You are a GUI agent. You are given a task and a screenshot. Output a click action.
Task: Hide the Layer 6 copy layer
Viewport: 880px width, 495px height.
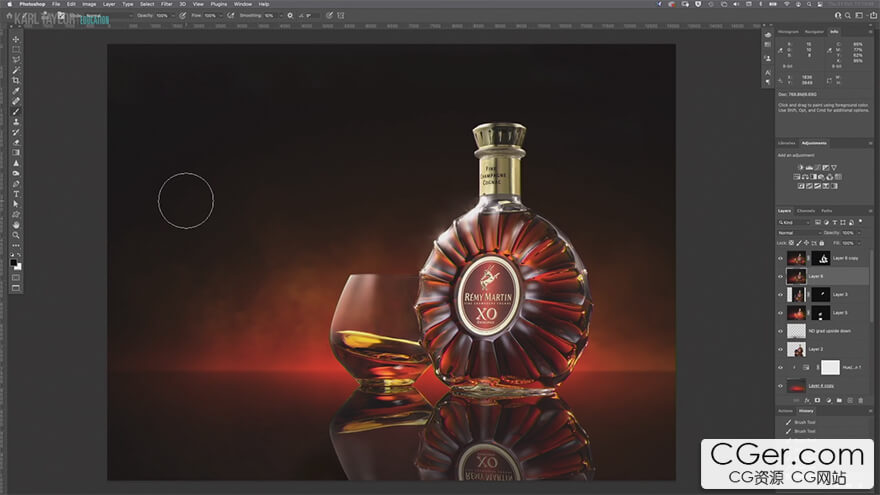781,259
